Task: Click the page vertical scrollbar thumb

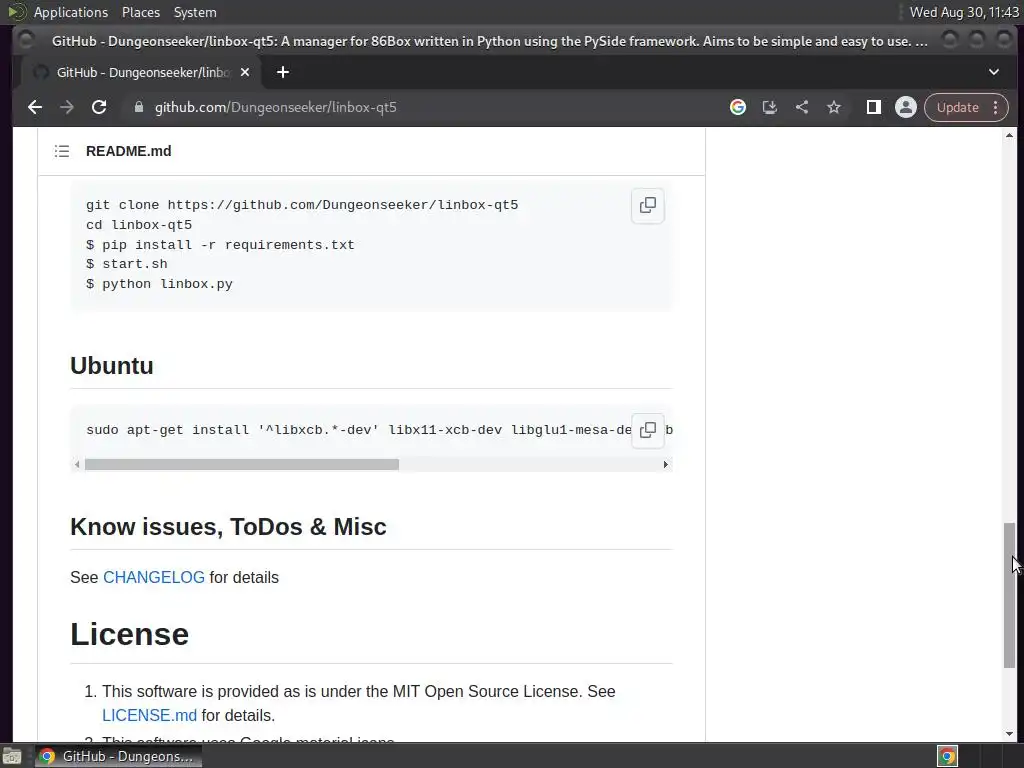Action: click(x=1010, y=594)
